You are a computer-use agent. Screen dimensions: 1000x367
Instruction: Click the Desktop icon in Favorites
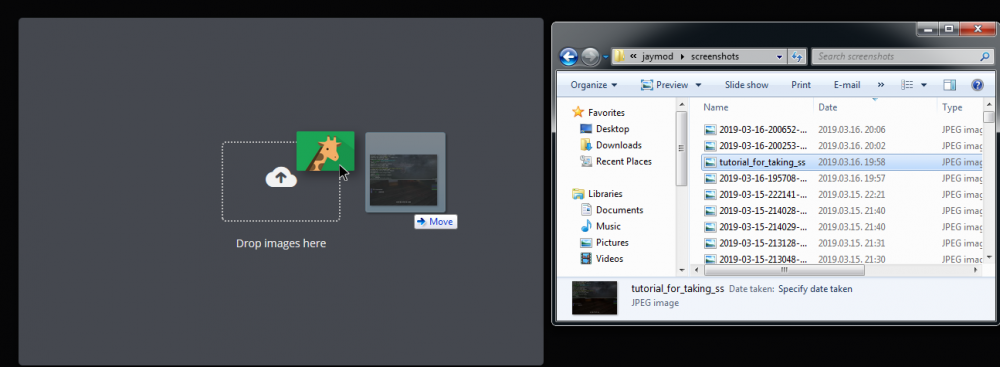coord(586,129)
